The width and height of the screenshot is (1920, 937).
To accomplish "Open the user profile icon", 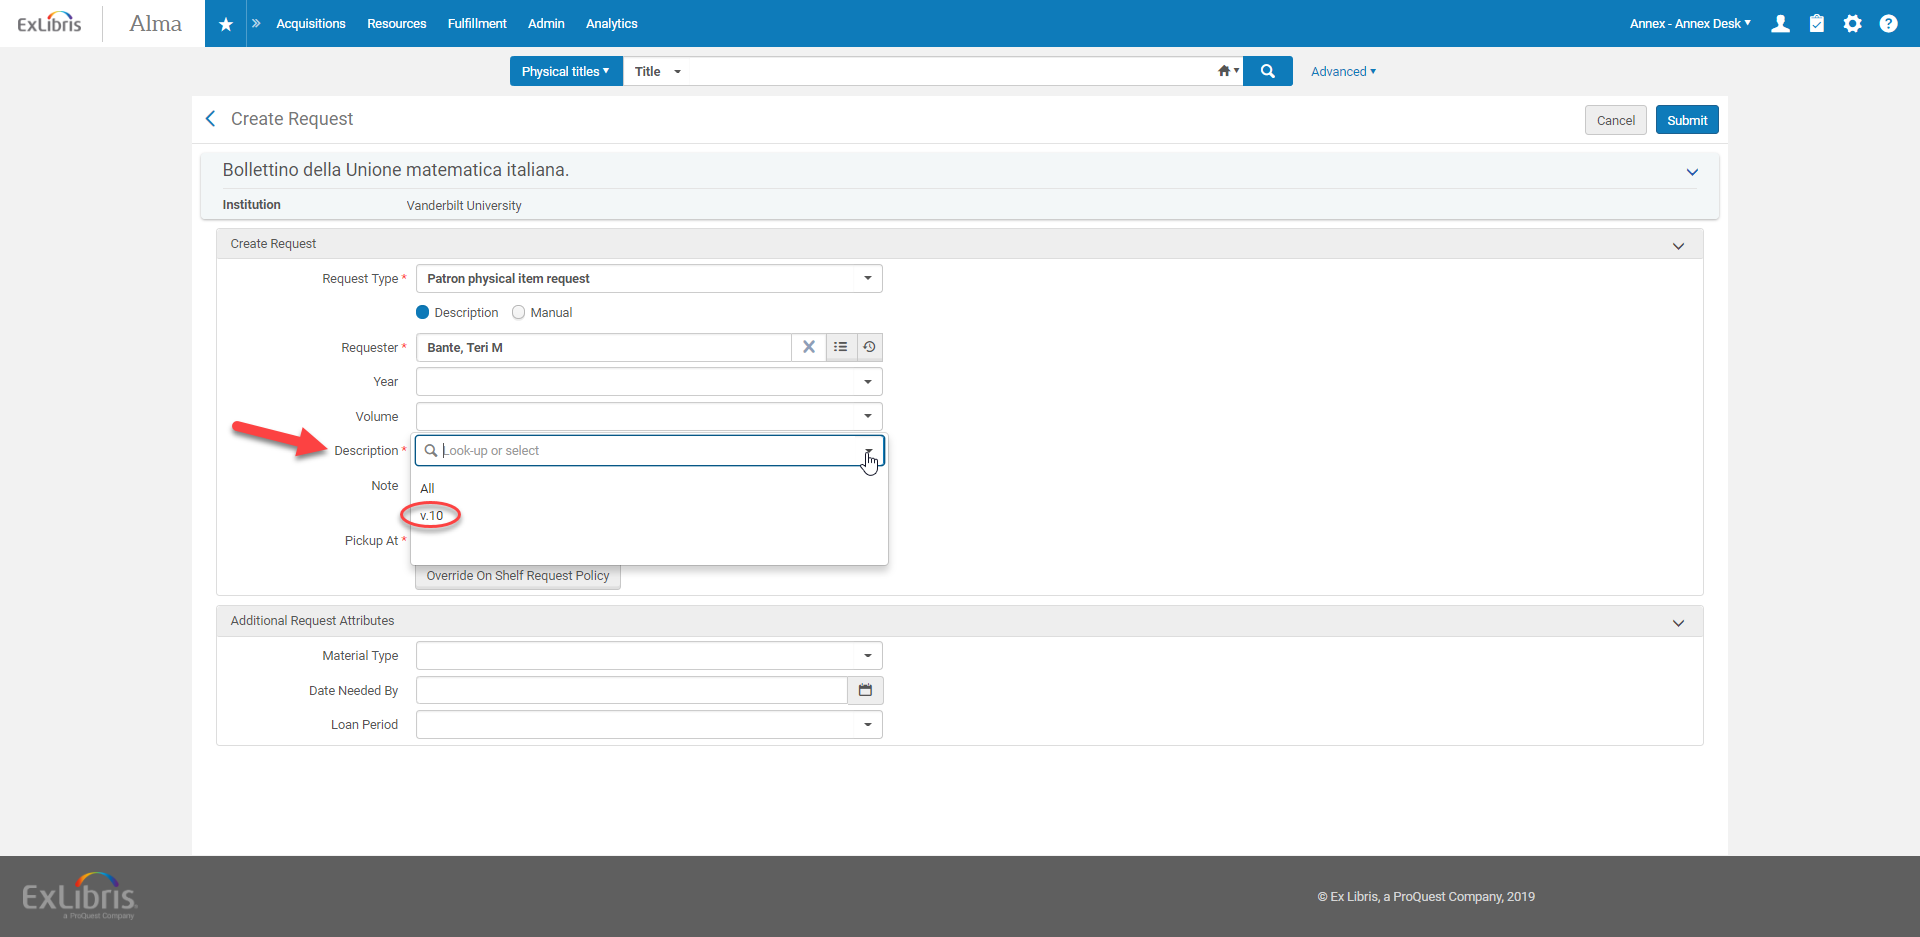I will tap(1780, 23).
